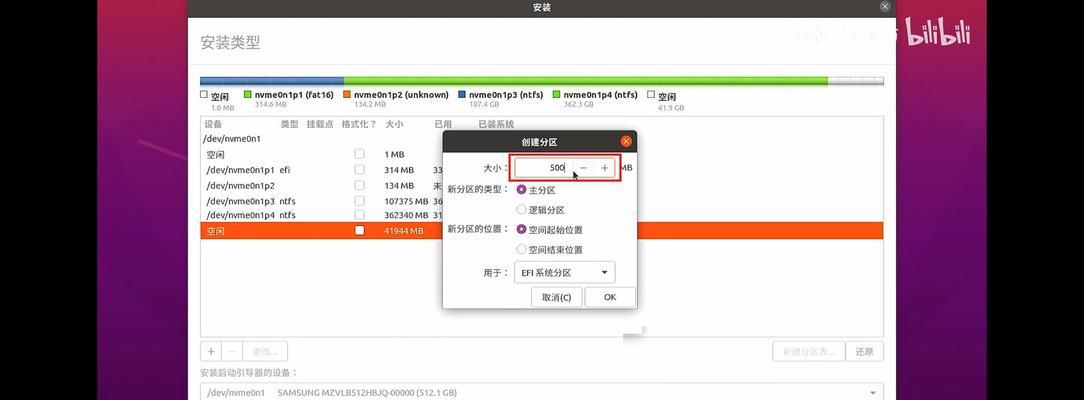
Task: Close the 安装 installer window
Action: point(885,6)
